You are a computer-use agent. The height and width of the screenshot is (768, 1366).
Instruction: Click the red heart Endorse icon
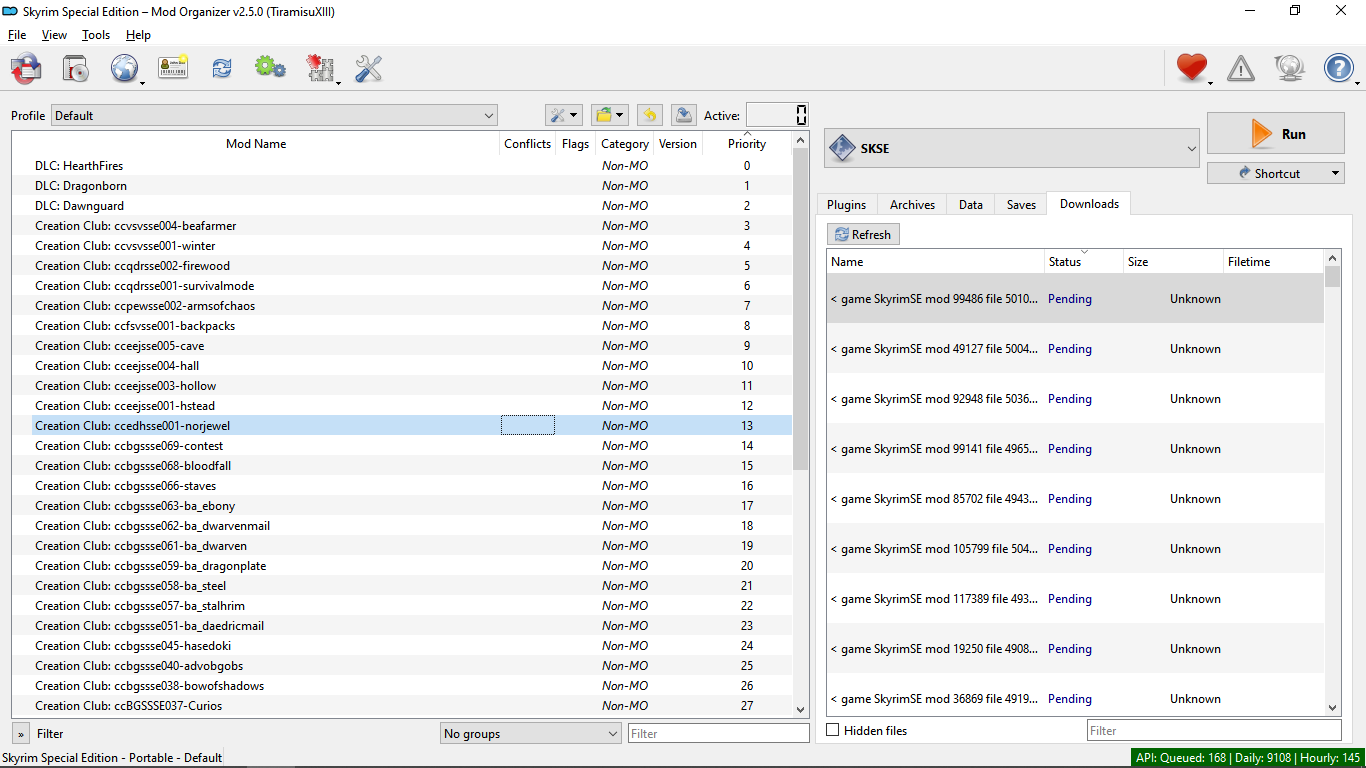1191,68
